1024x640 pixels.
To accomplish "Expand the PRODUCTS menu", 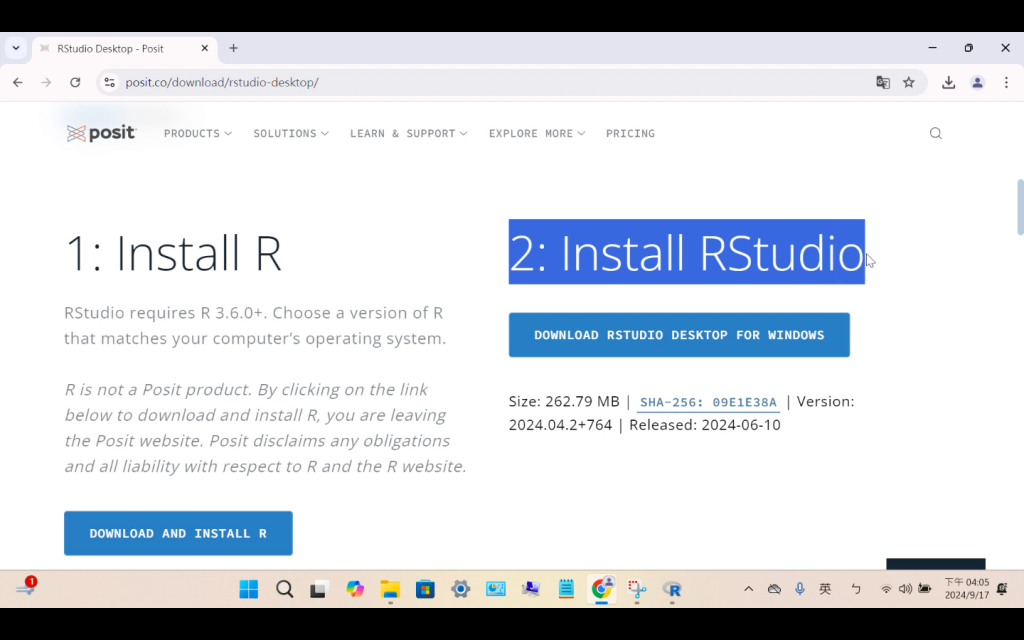I will click(x=197, y=133).
